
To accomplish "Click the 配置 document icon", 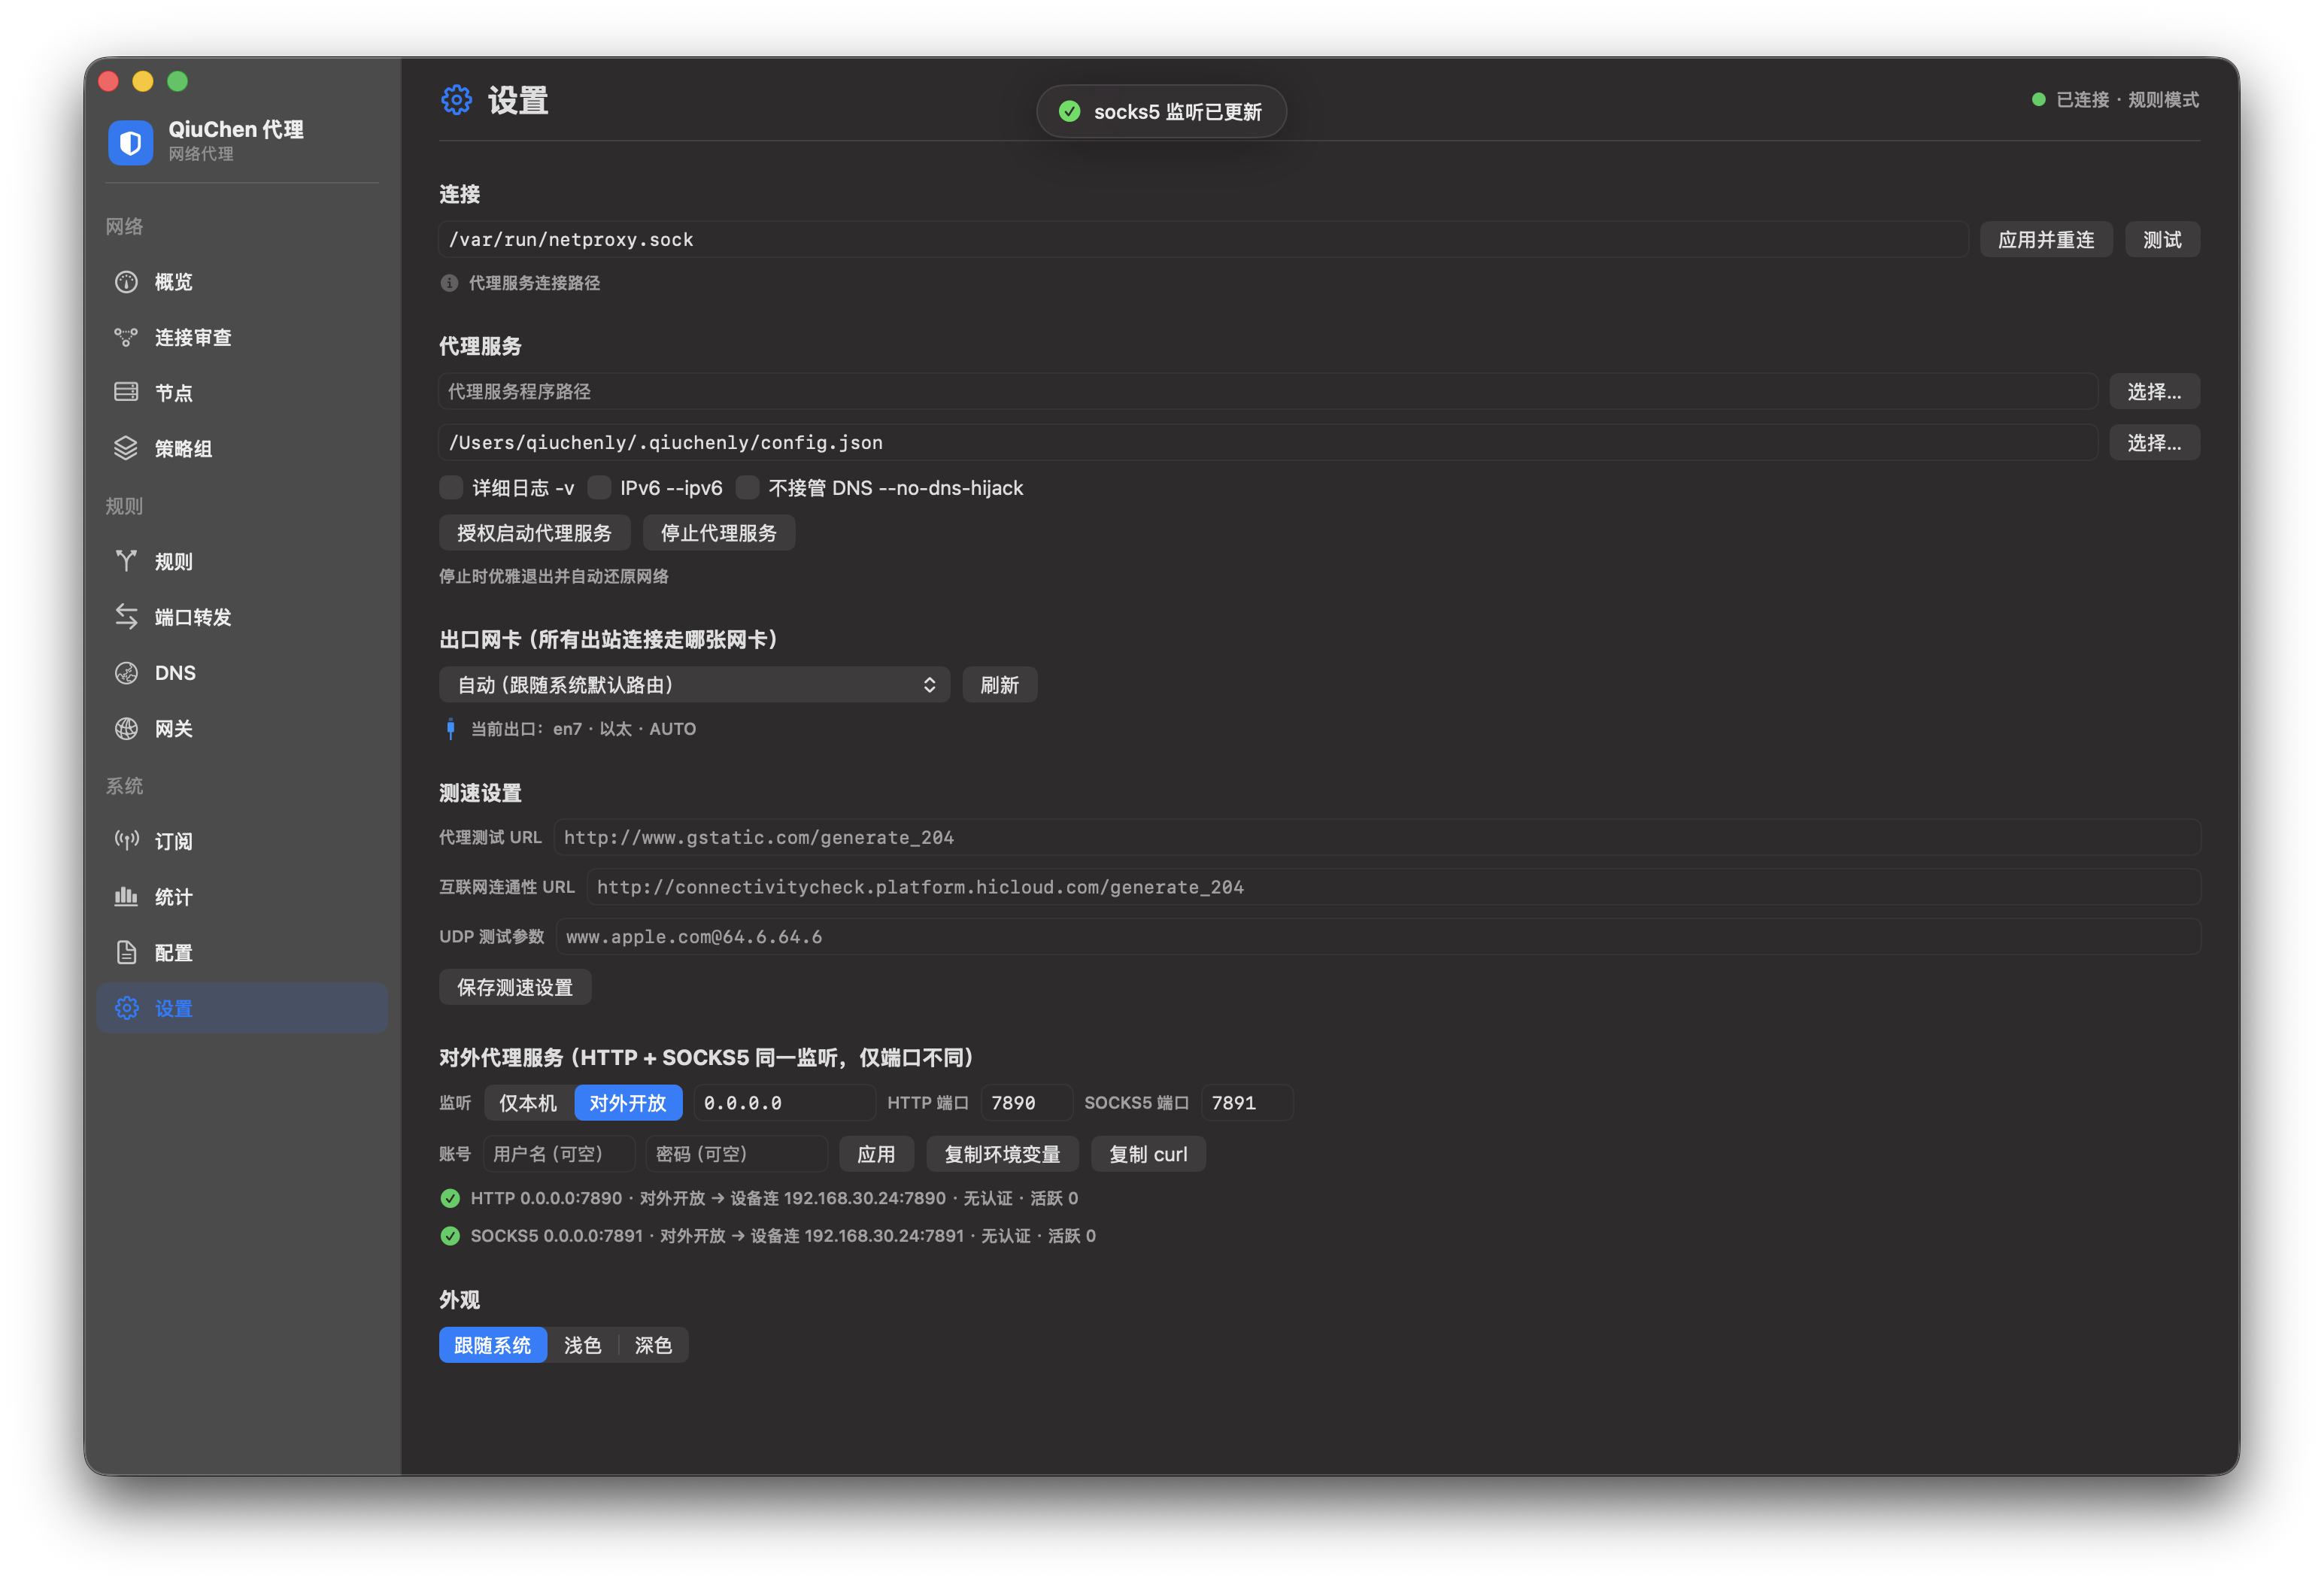I will click(126, 953).
